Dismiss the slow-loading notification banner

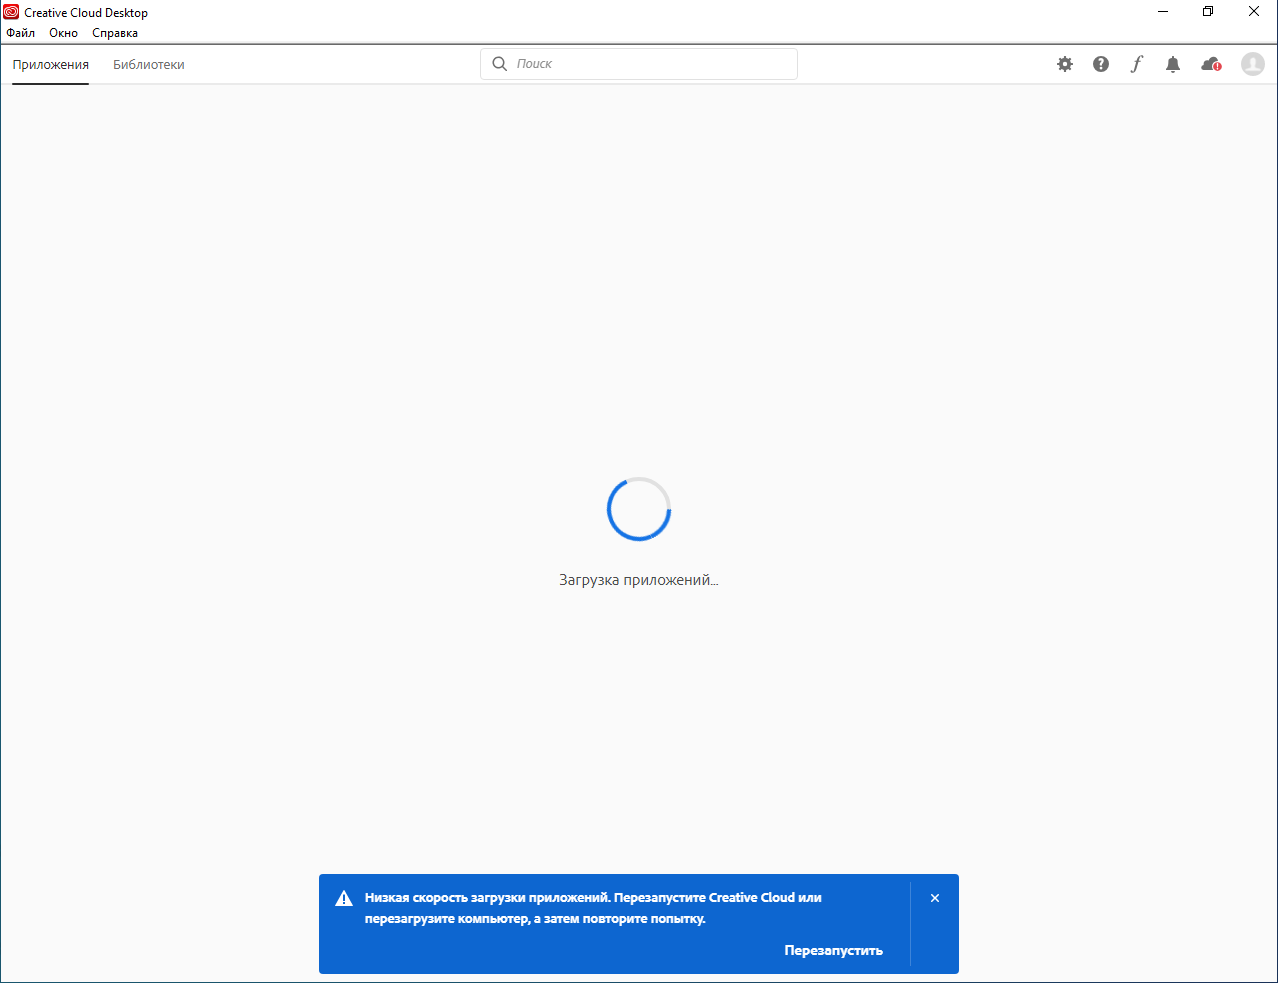(935, 898)
